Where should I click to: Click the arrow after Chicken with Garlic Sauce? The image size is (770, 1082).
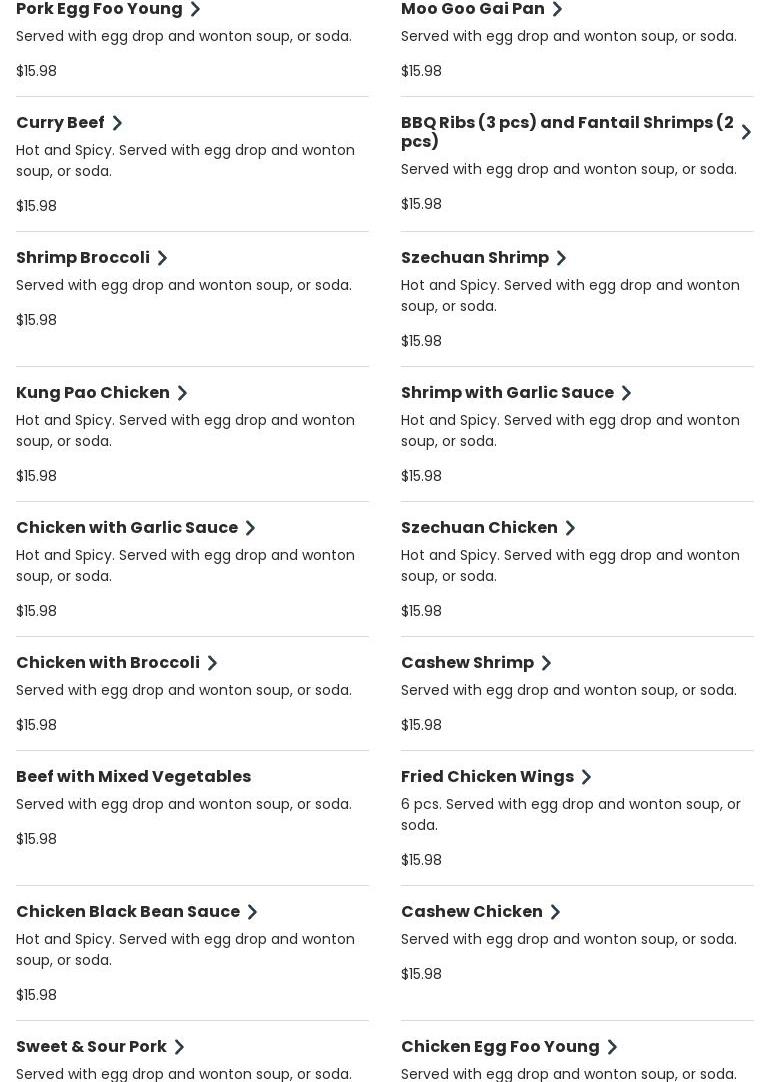(x=250, y=528)
